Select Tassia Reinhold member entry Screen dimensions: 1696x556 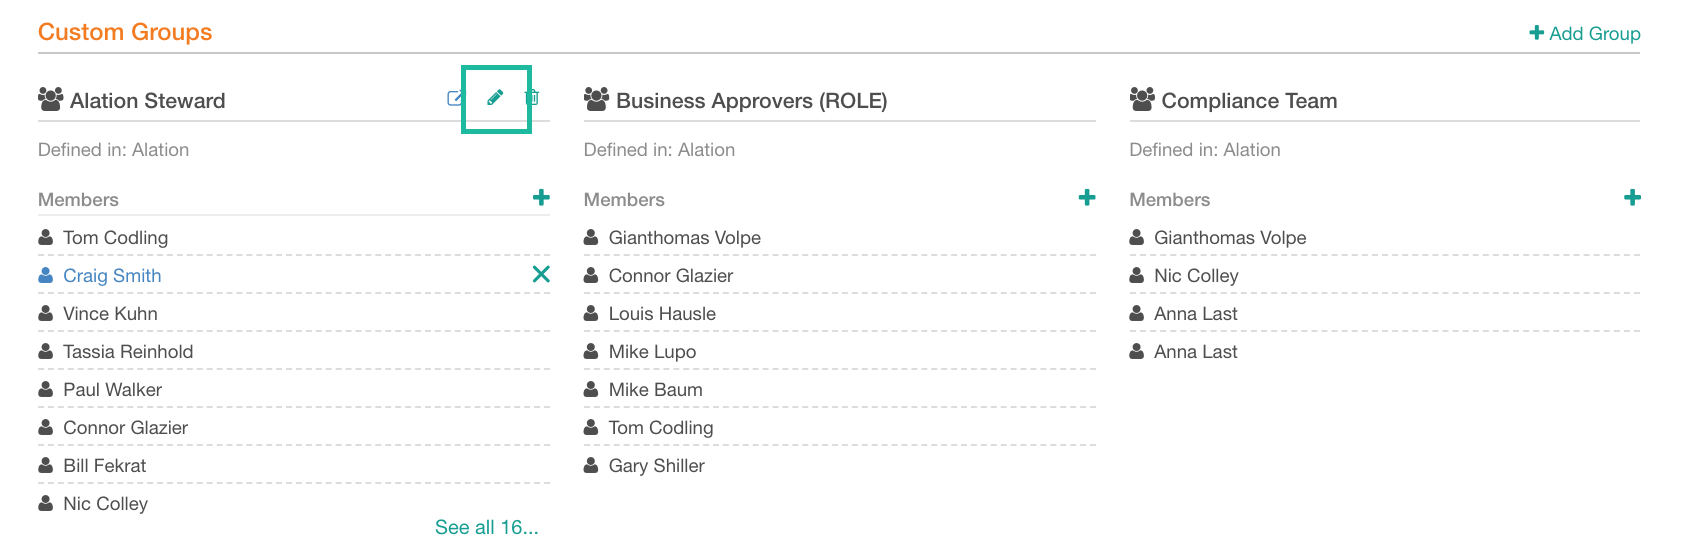click(x=294, y=352)
